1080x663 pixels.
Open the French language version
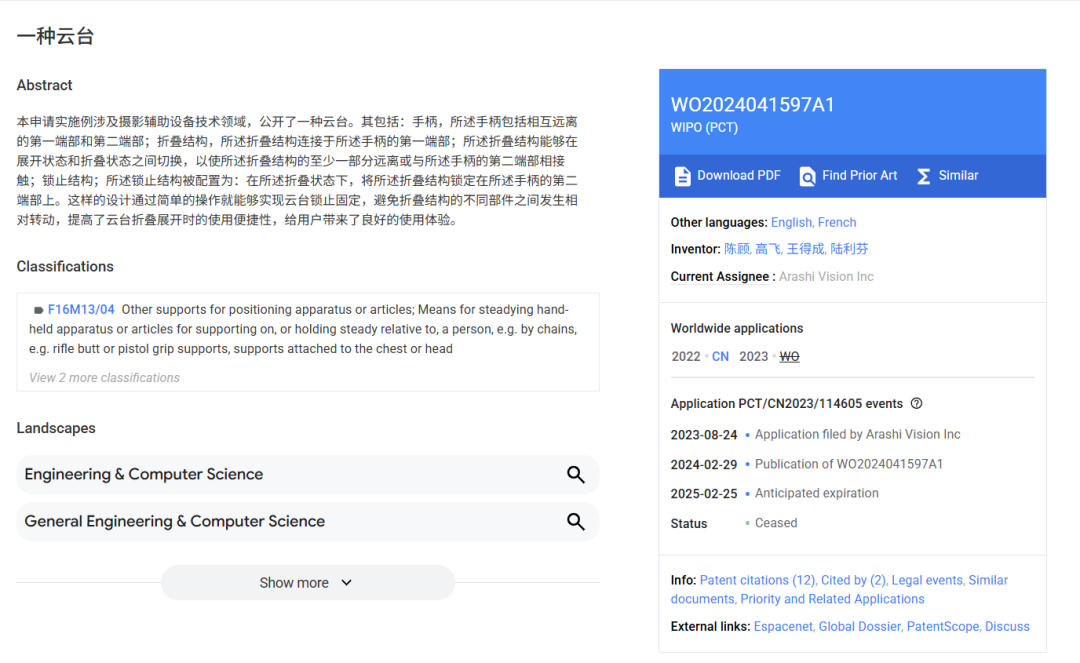coord(837,223)
